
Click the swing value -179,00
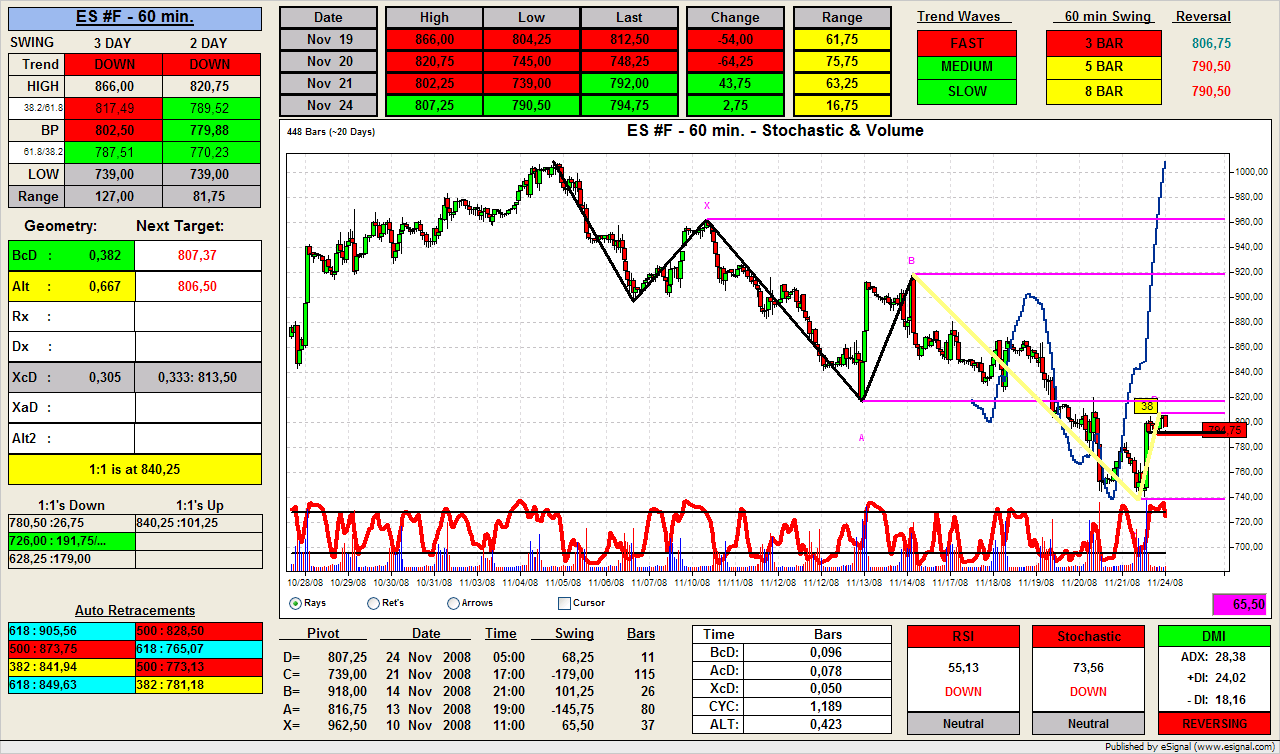[x=573, y=674]
